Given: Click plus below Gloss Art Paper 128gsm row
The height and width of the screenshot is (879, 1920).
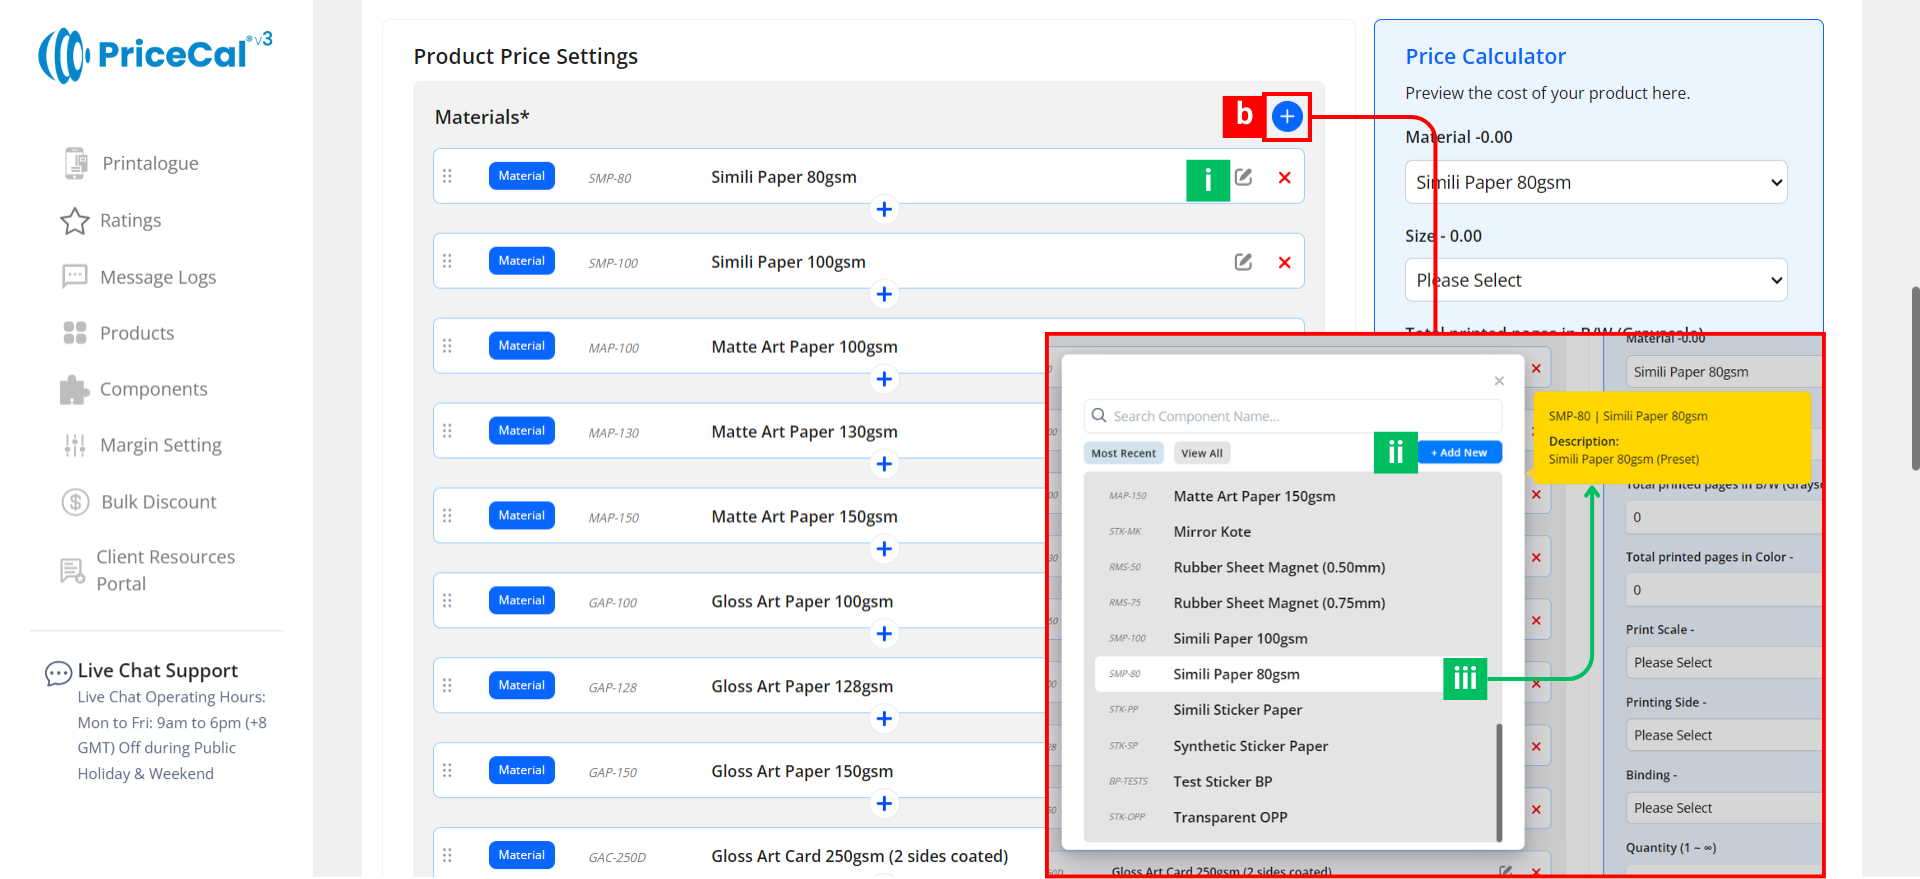Looking at the screenshot, I should 884,719.
